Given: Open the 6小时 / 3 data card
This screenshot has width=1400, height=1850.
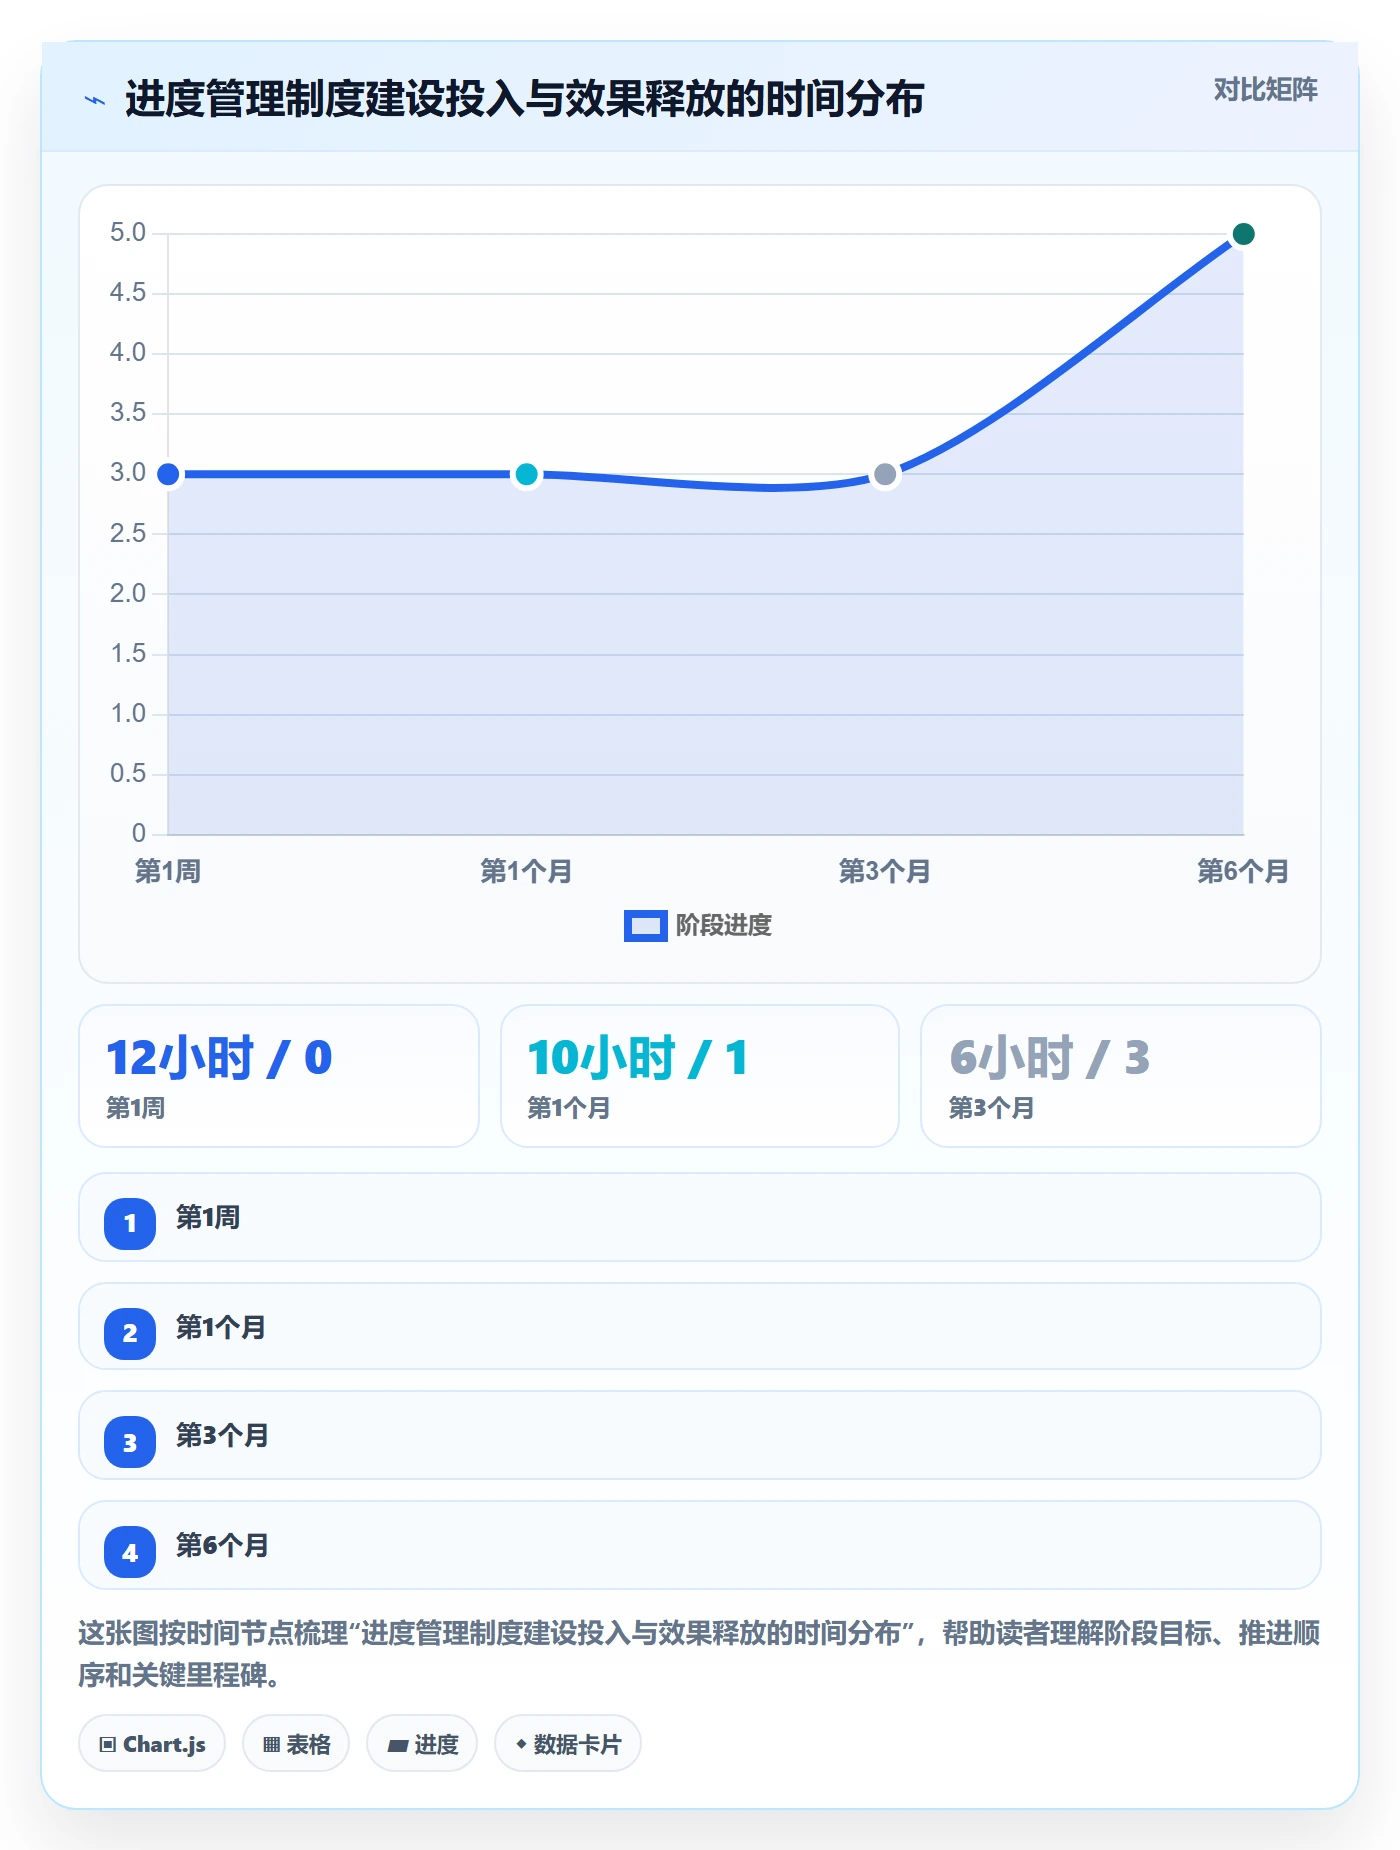Looking at the screenshot, I should (x=1121, y=1076).
